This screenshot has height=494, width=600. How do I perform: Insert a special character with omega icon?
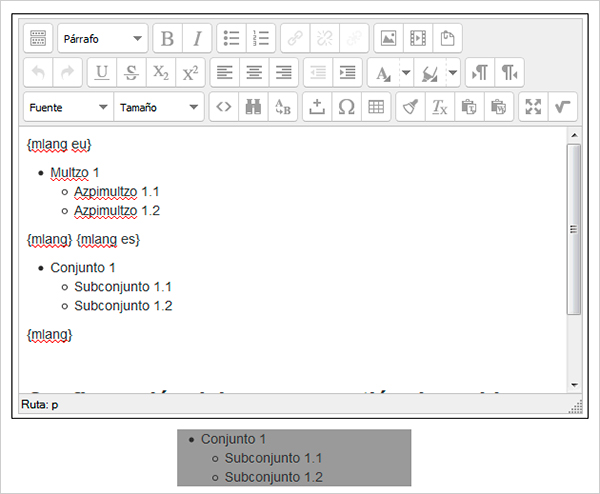point(347,106)
